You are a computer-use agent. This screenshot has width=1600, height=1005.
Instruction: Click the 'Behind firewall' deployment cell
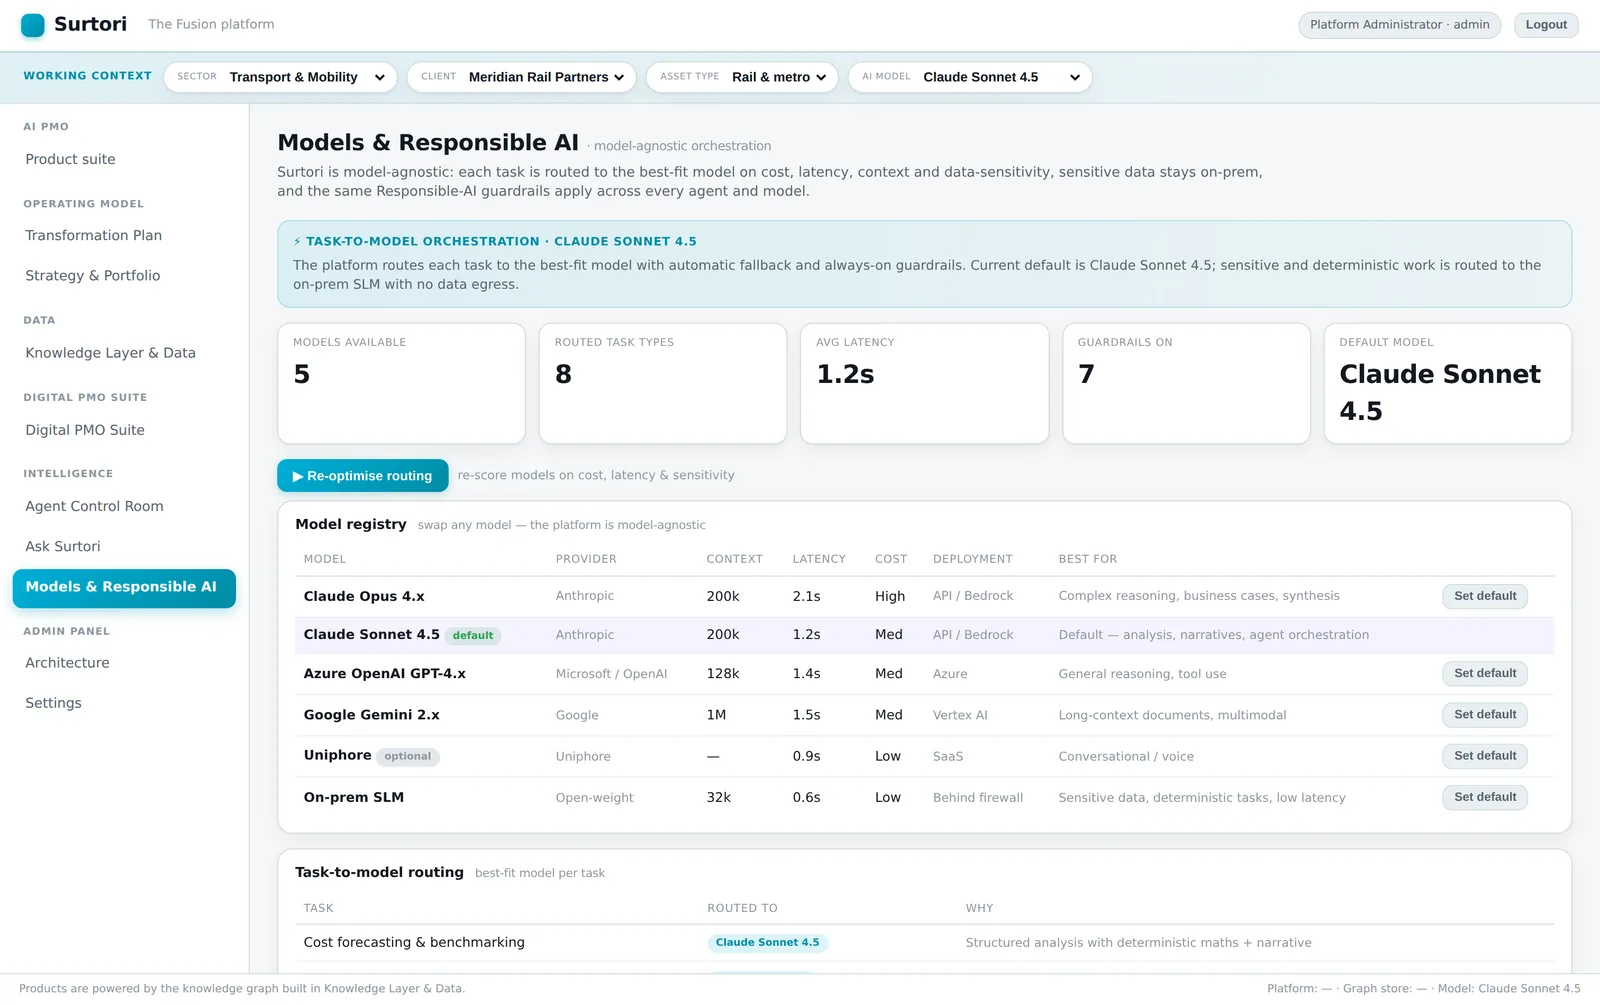click(978, 798)
